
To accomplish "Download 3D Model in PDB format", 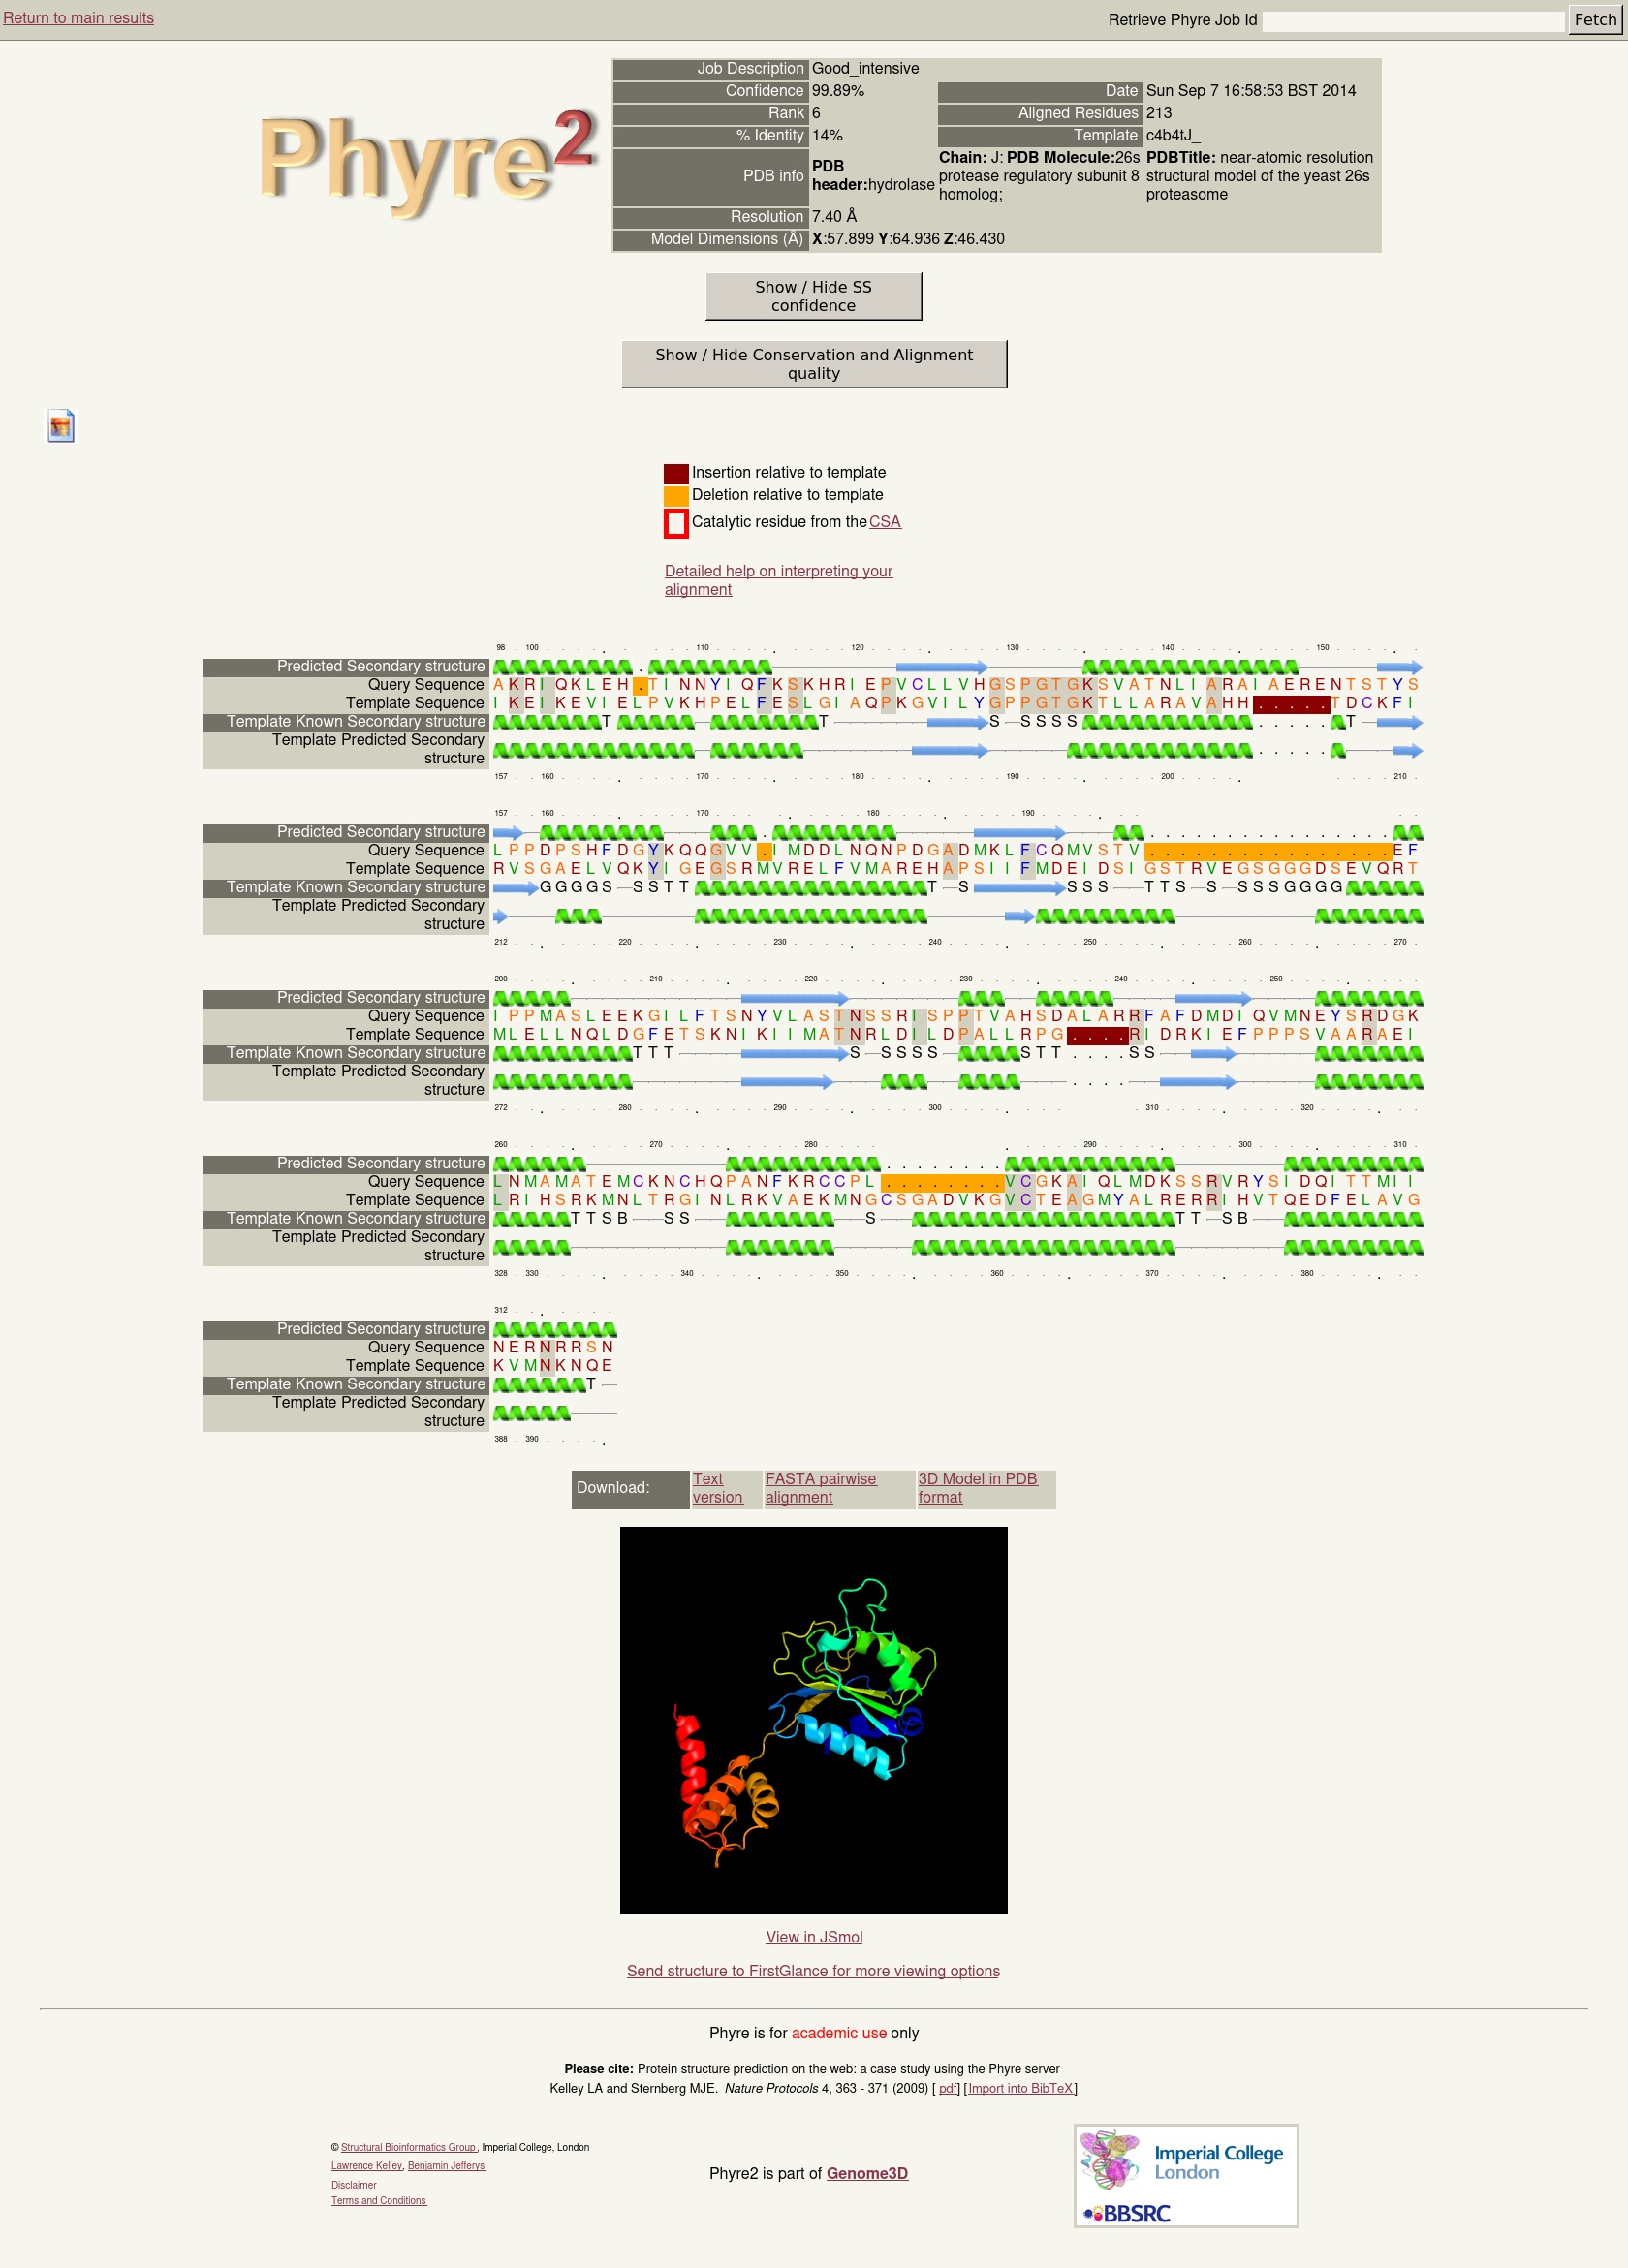I will coord(977,1488).
